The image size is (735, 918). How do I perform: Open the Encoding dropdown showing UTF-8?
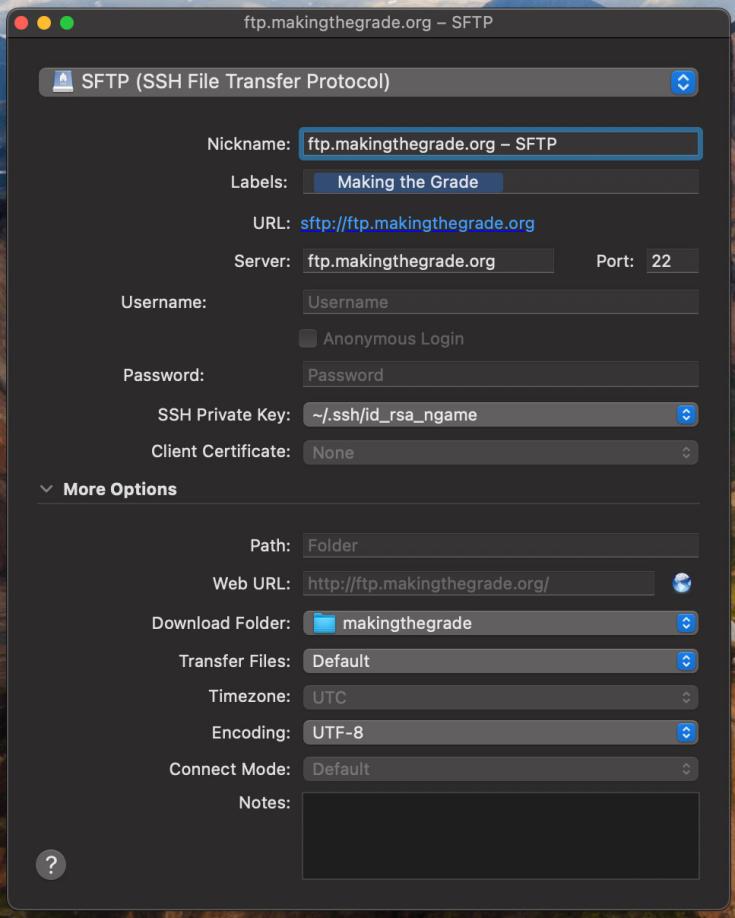501,732
